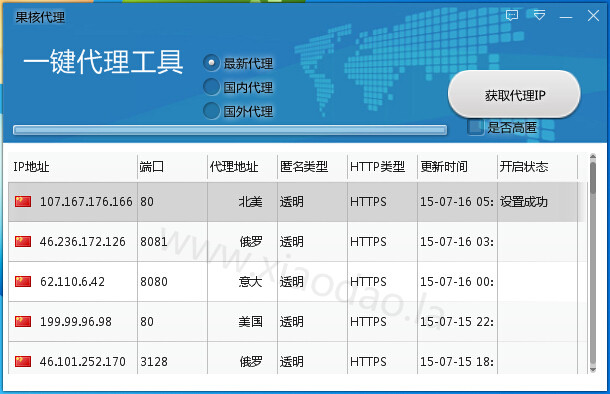Screen dimensions: 610x394
Task: Click the flag icon beside 107.167.176.166
Action: pyautogui.click(x=23, y=201)
